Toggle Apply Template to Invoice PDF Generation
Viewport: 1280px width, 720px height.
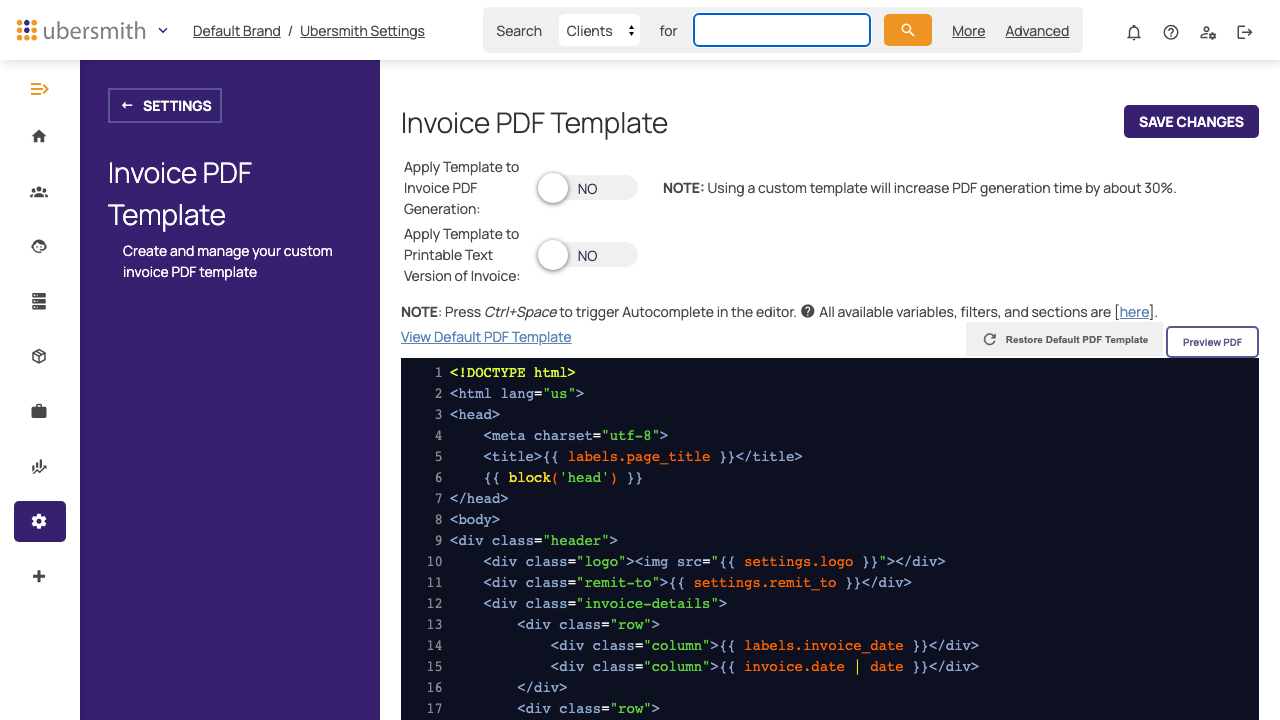point(587,188)
